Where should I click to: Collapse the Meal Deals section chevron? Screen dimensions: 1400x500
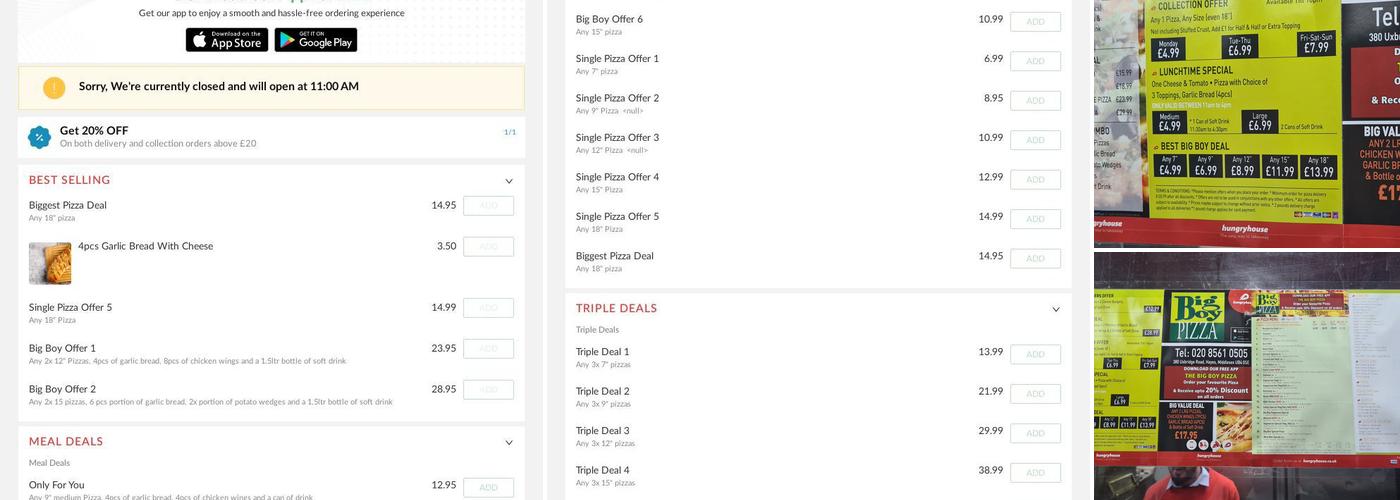click(508, 443)
